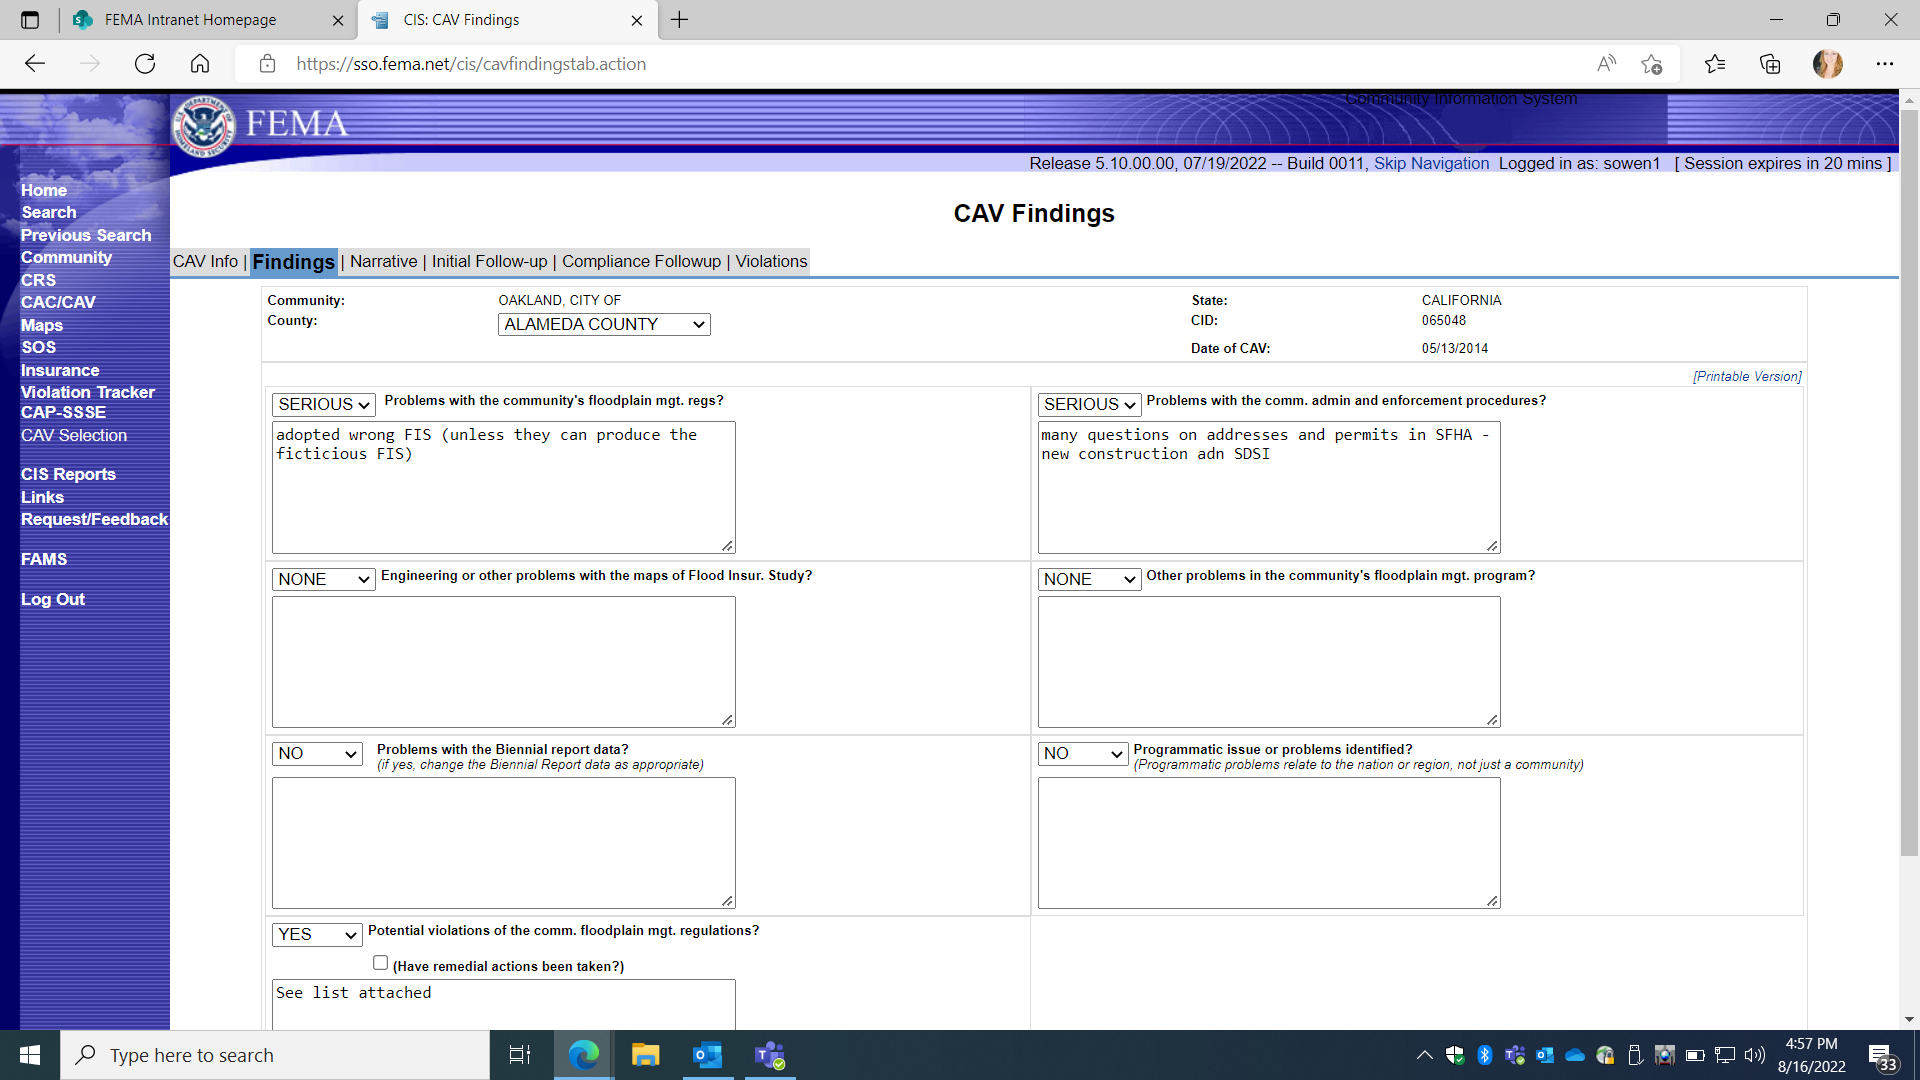The image size is (1920, 1080).
Task: Click Violation Tracker in sidebar
Action: 88,392
